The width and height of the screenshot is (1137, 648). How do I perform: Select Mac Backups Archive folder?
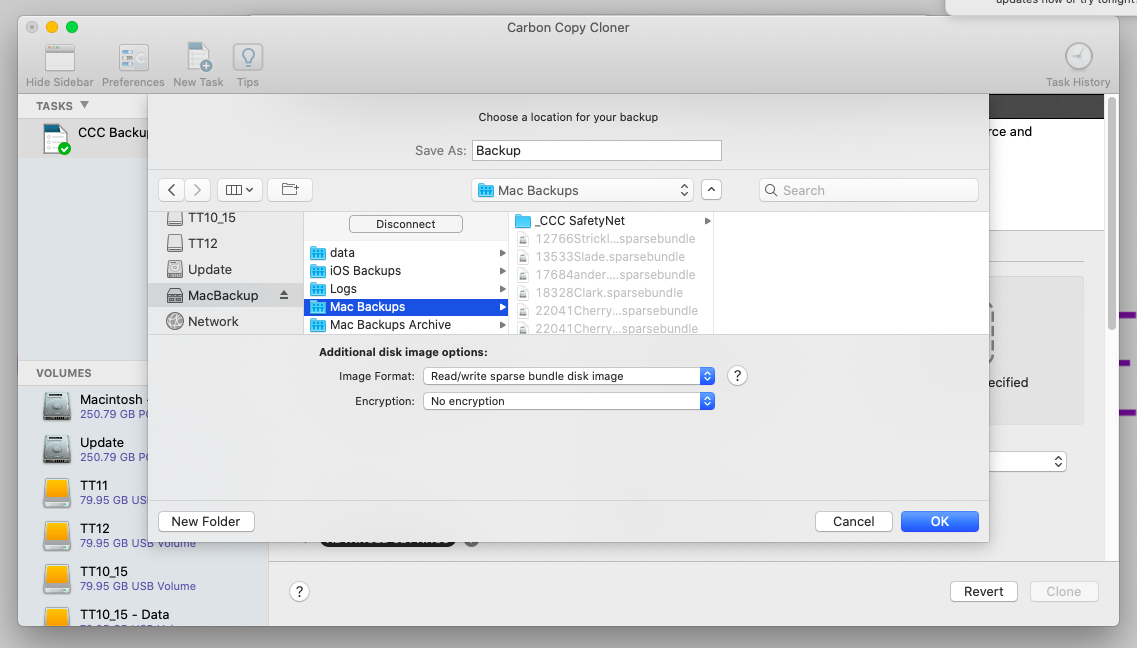coord(390,325)
